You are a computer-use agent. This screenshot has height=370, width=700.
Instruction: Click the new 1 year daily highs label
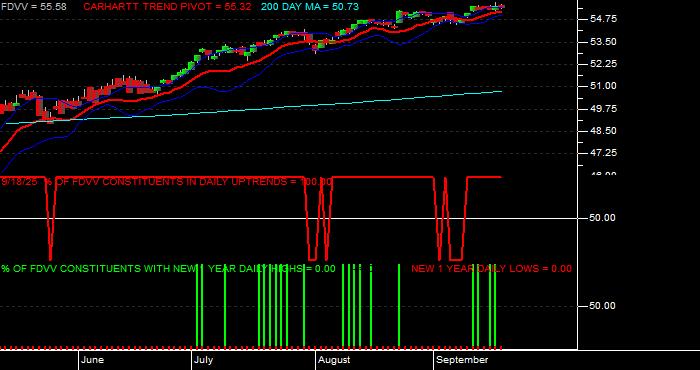point(168,269)
